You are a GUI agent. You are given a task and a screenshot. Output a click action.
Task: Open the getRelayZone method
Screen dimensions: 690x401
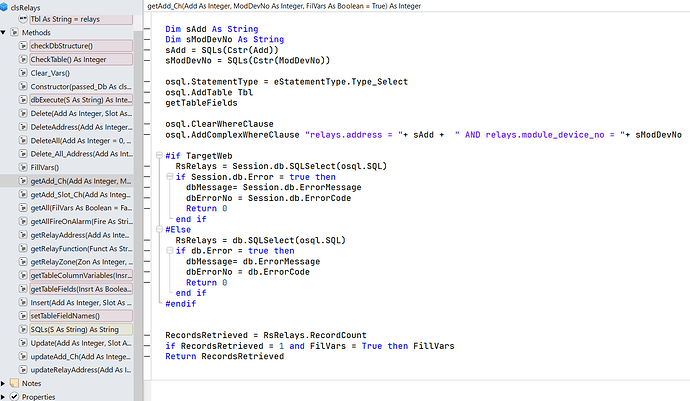80,262
